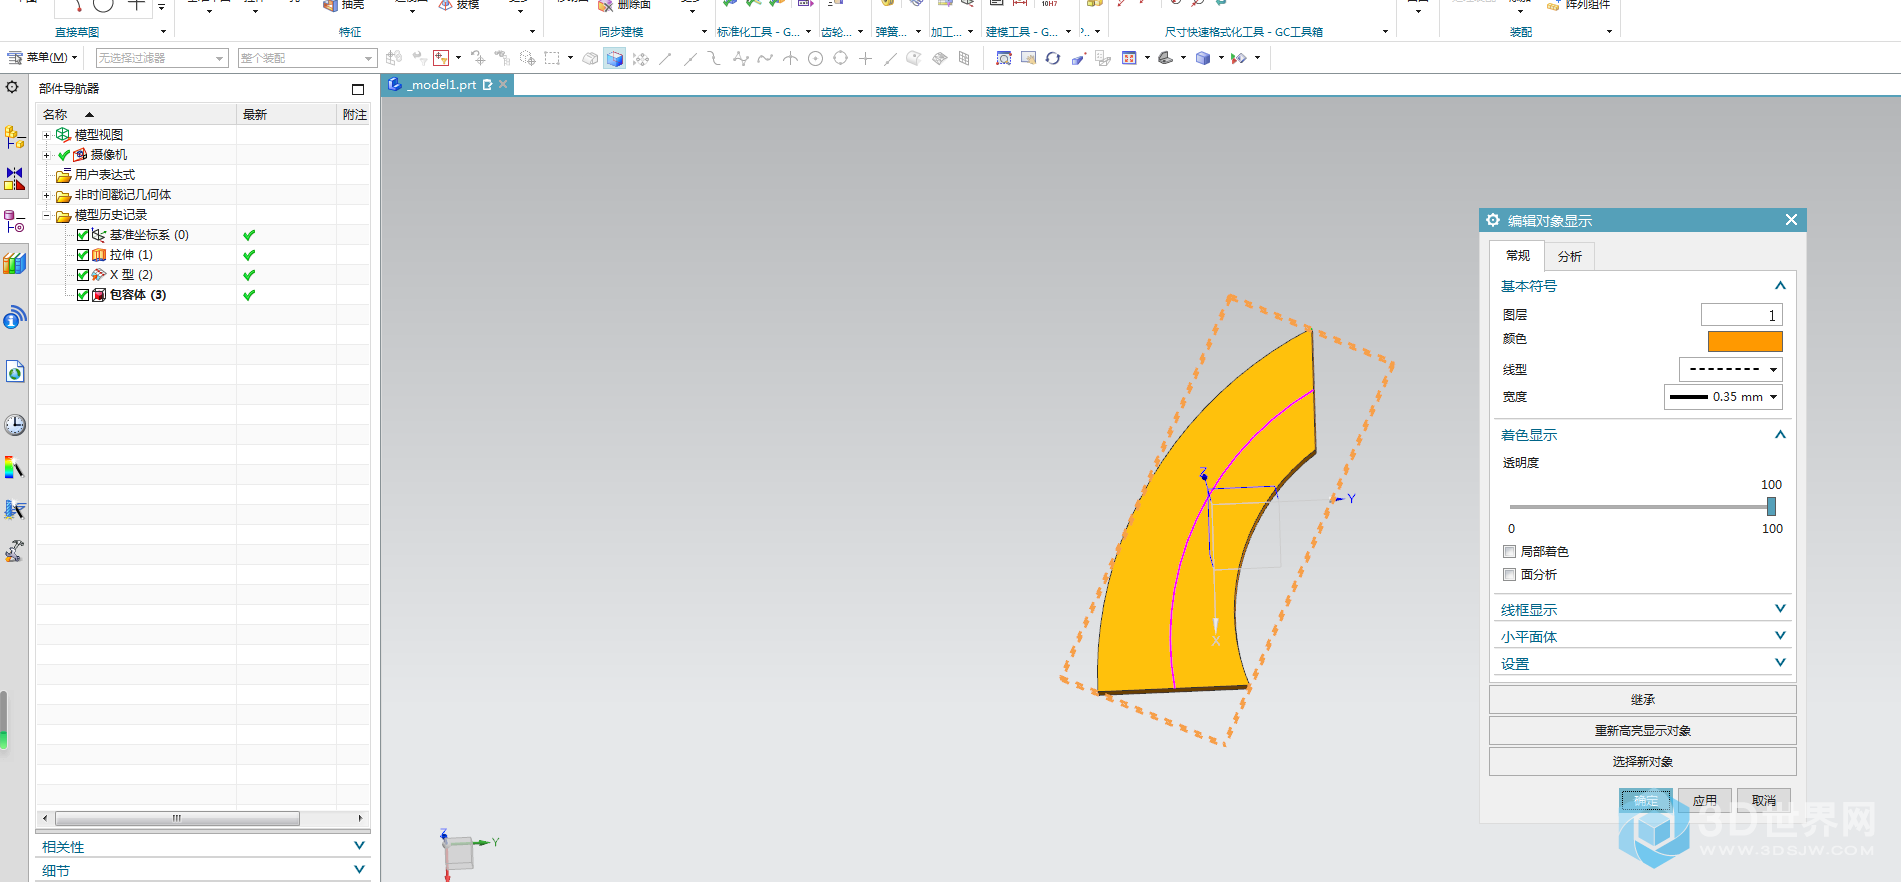Screen dimensions: 1901x882
Task: Open the color palette sidebar icon
Action: click(14, 467)
